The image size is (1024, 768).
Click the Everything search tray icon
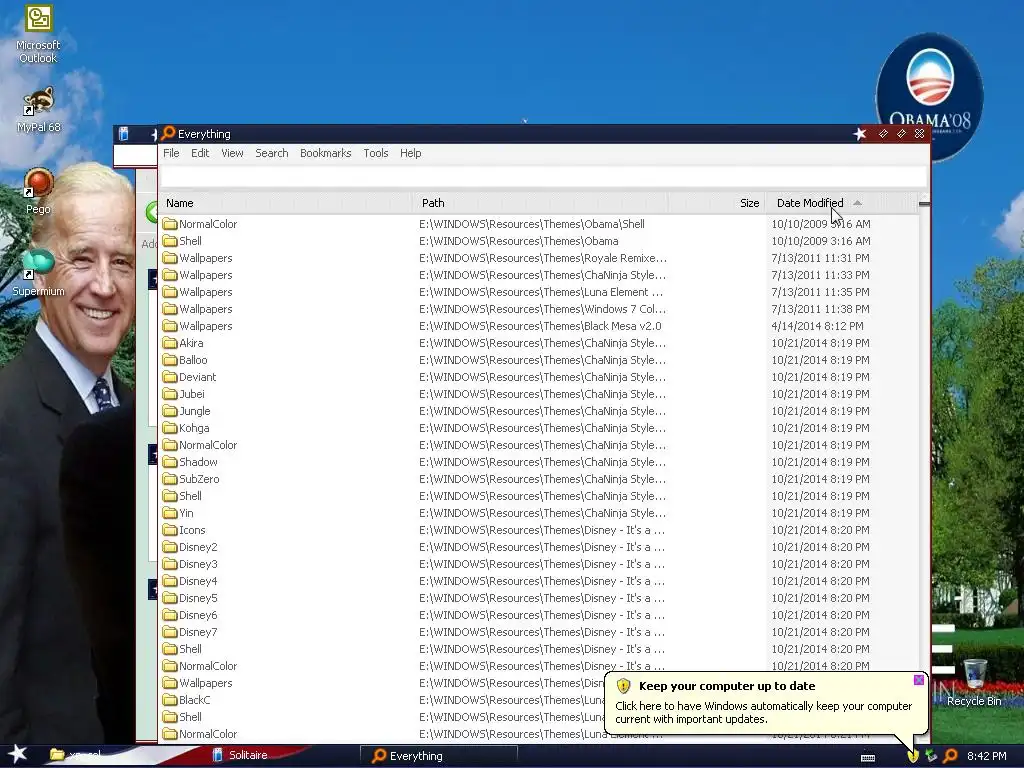click(x=950, y=756)
